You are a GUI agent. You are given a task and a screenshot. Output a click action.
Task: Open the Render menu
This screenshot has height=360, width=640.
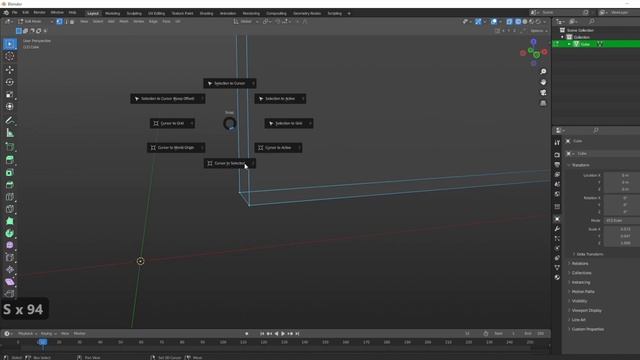click(x=40, y=13)
